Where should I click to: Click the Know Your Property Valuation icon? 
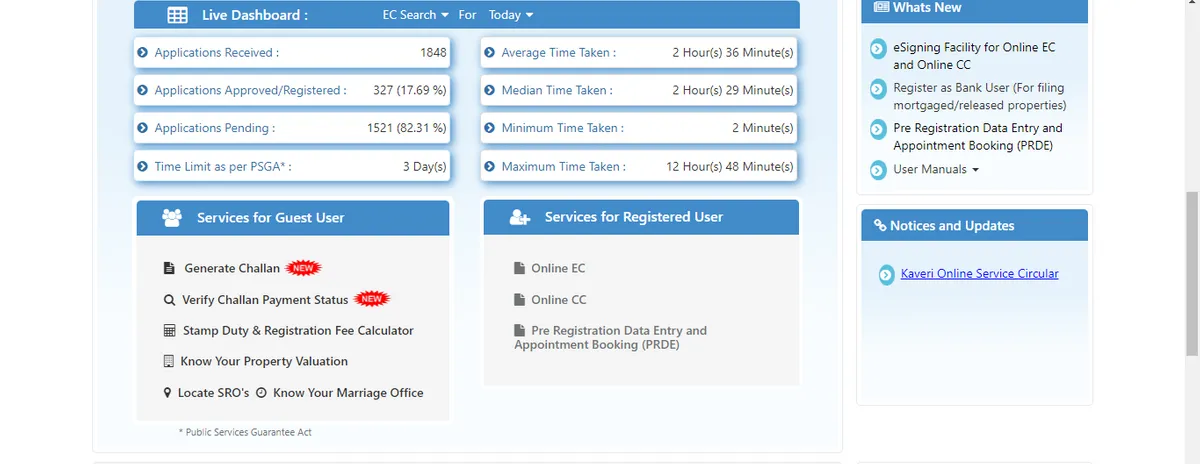(169, 362)
